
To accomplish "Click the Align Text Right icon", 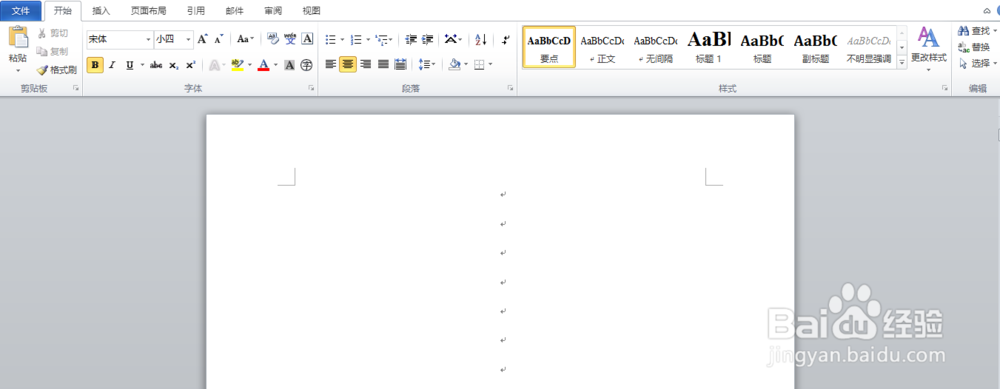I will [x=365, y=64].
